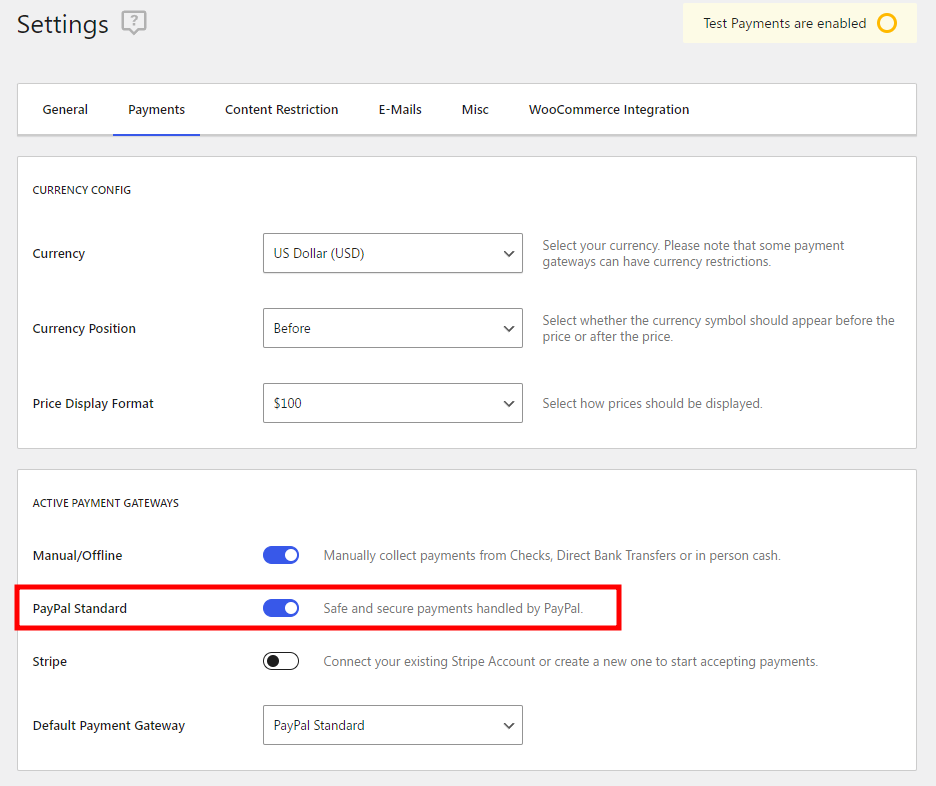Go to the E-Mails tab
936x786 pixels.
(400, 110)
